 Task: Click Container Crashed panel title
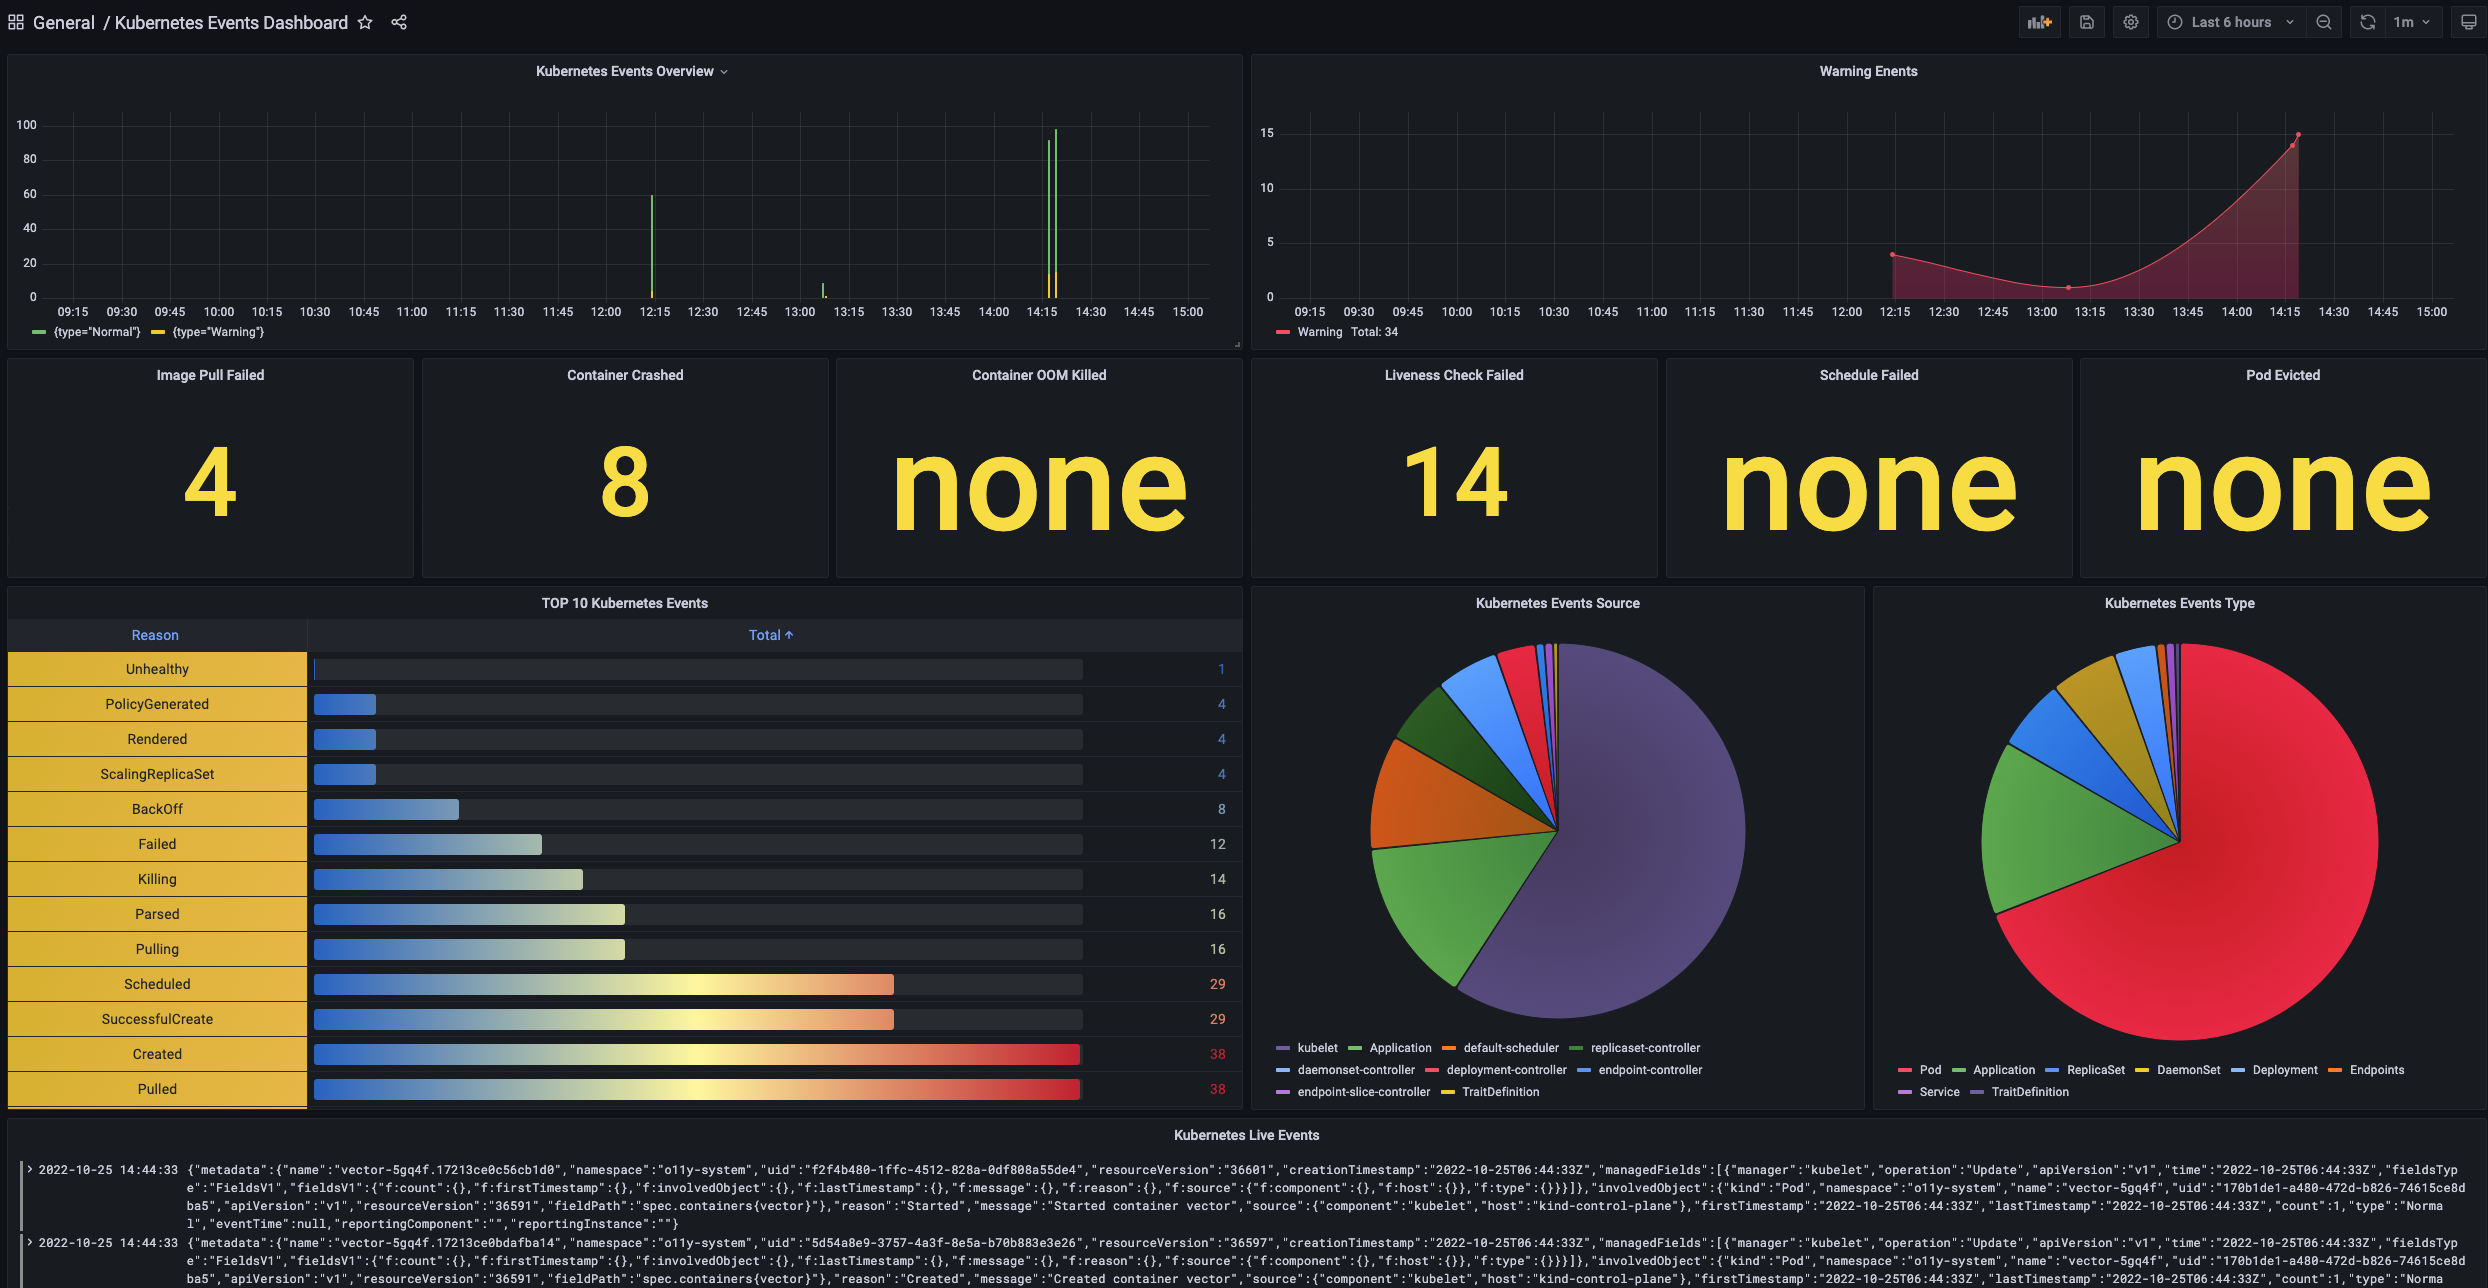click(625, 375)
